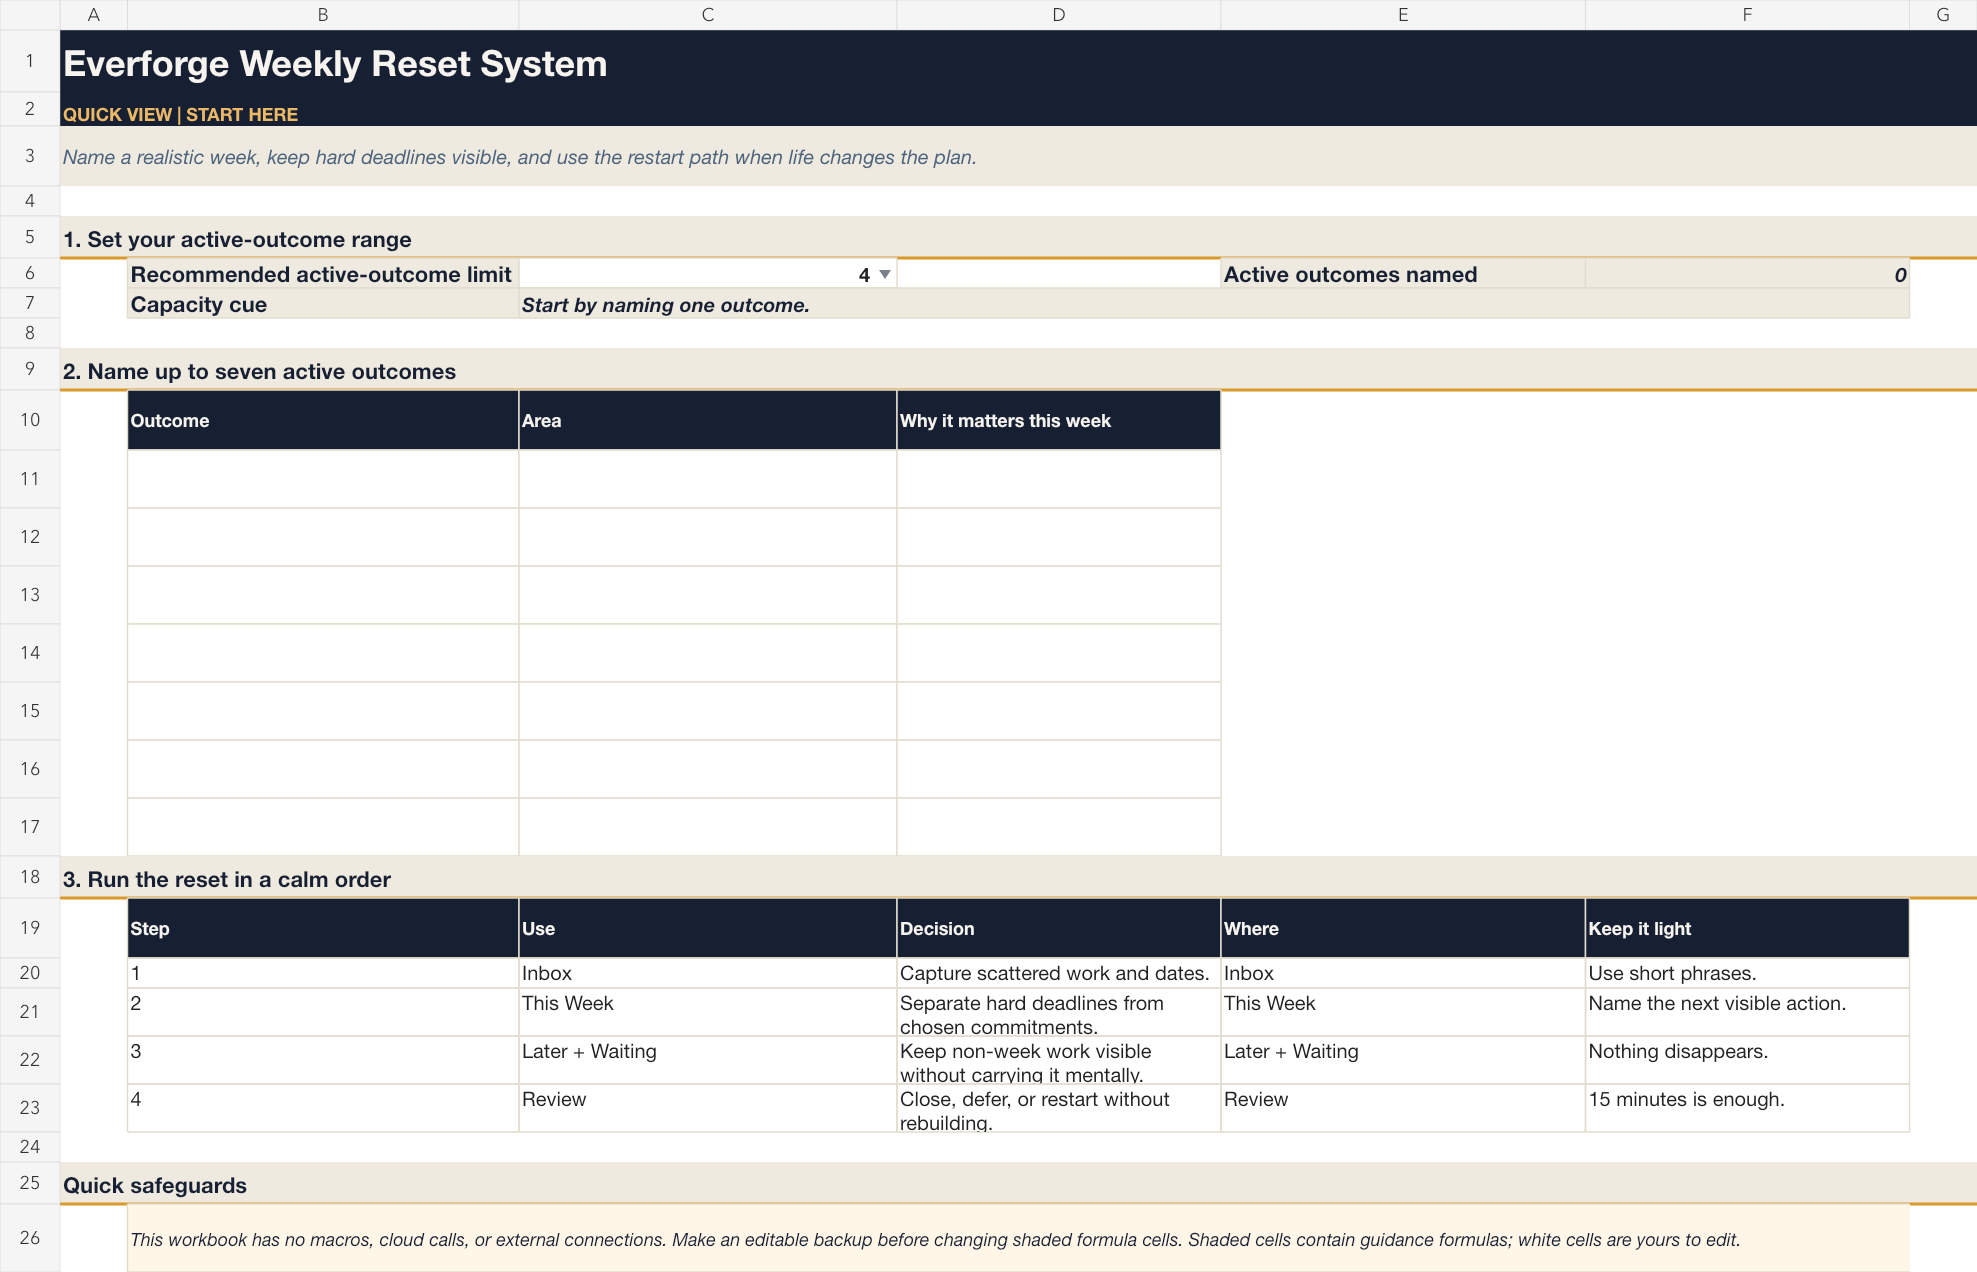Select column F header
1977x1272 pixels.
click(1747, 15)
